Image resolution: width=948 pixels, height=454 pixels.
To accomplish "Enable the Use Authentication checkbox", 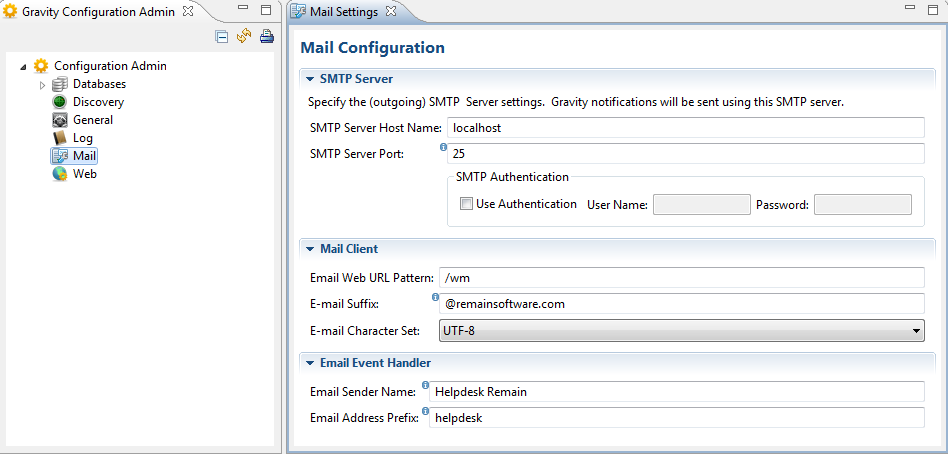I will coord(466,204).
